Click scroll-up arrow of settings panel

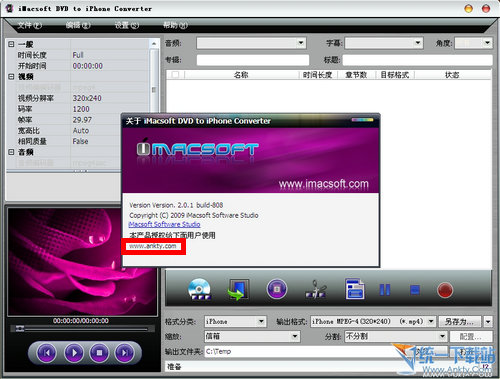click(154, 44)
